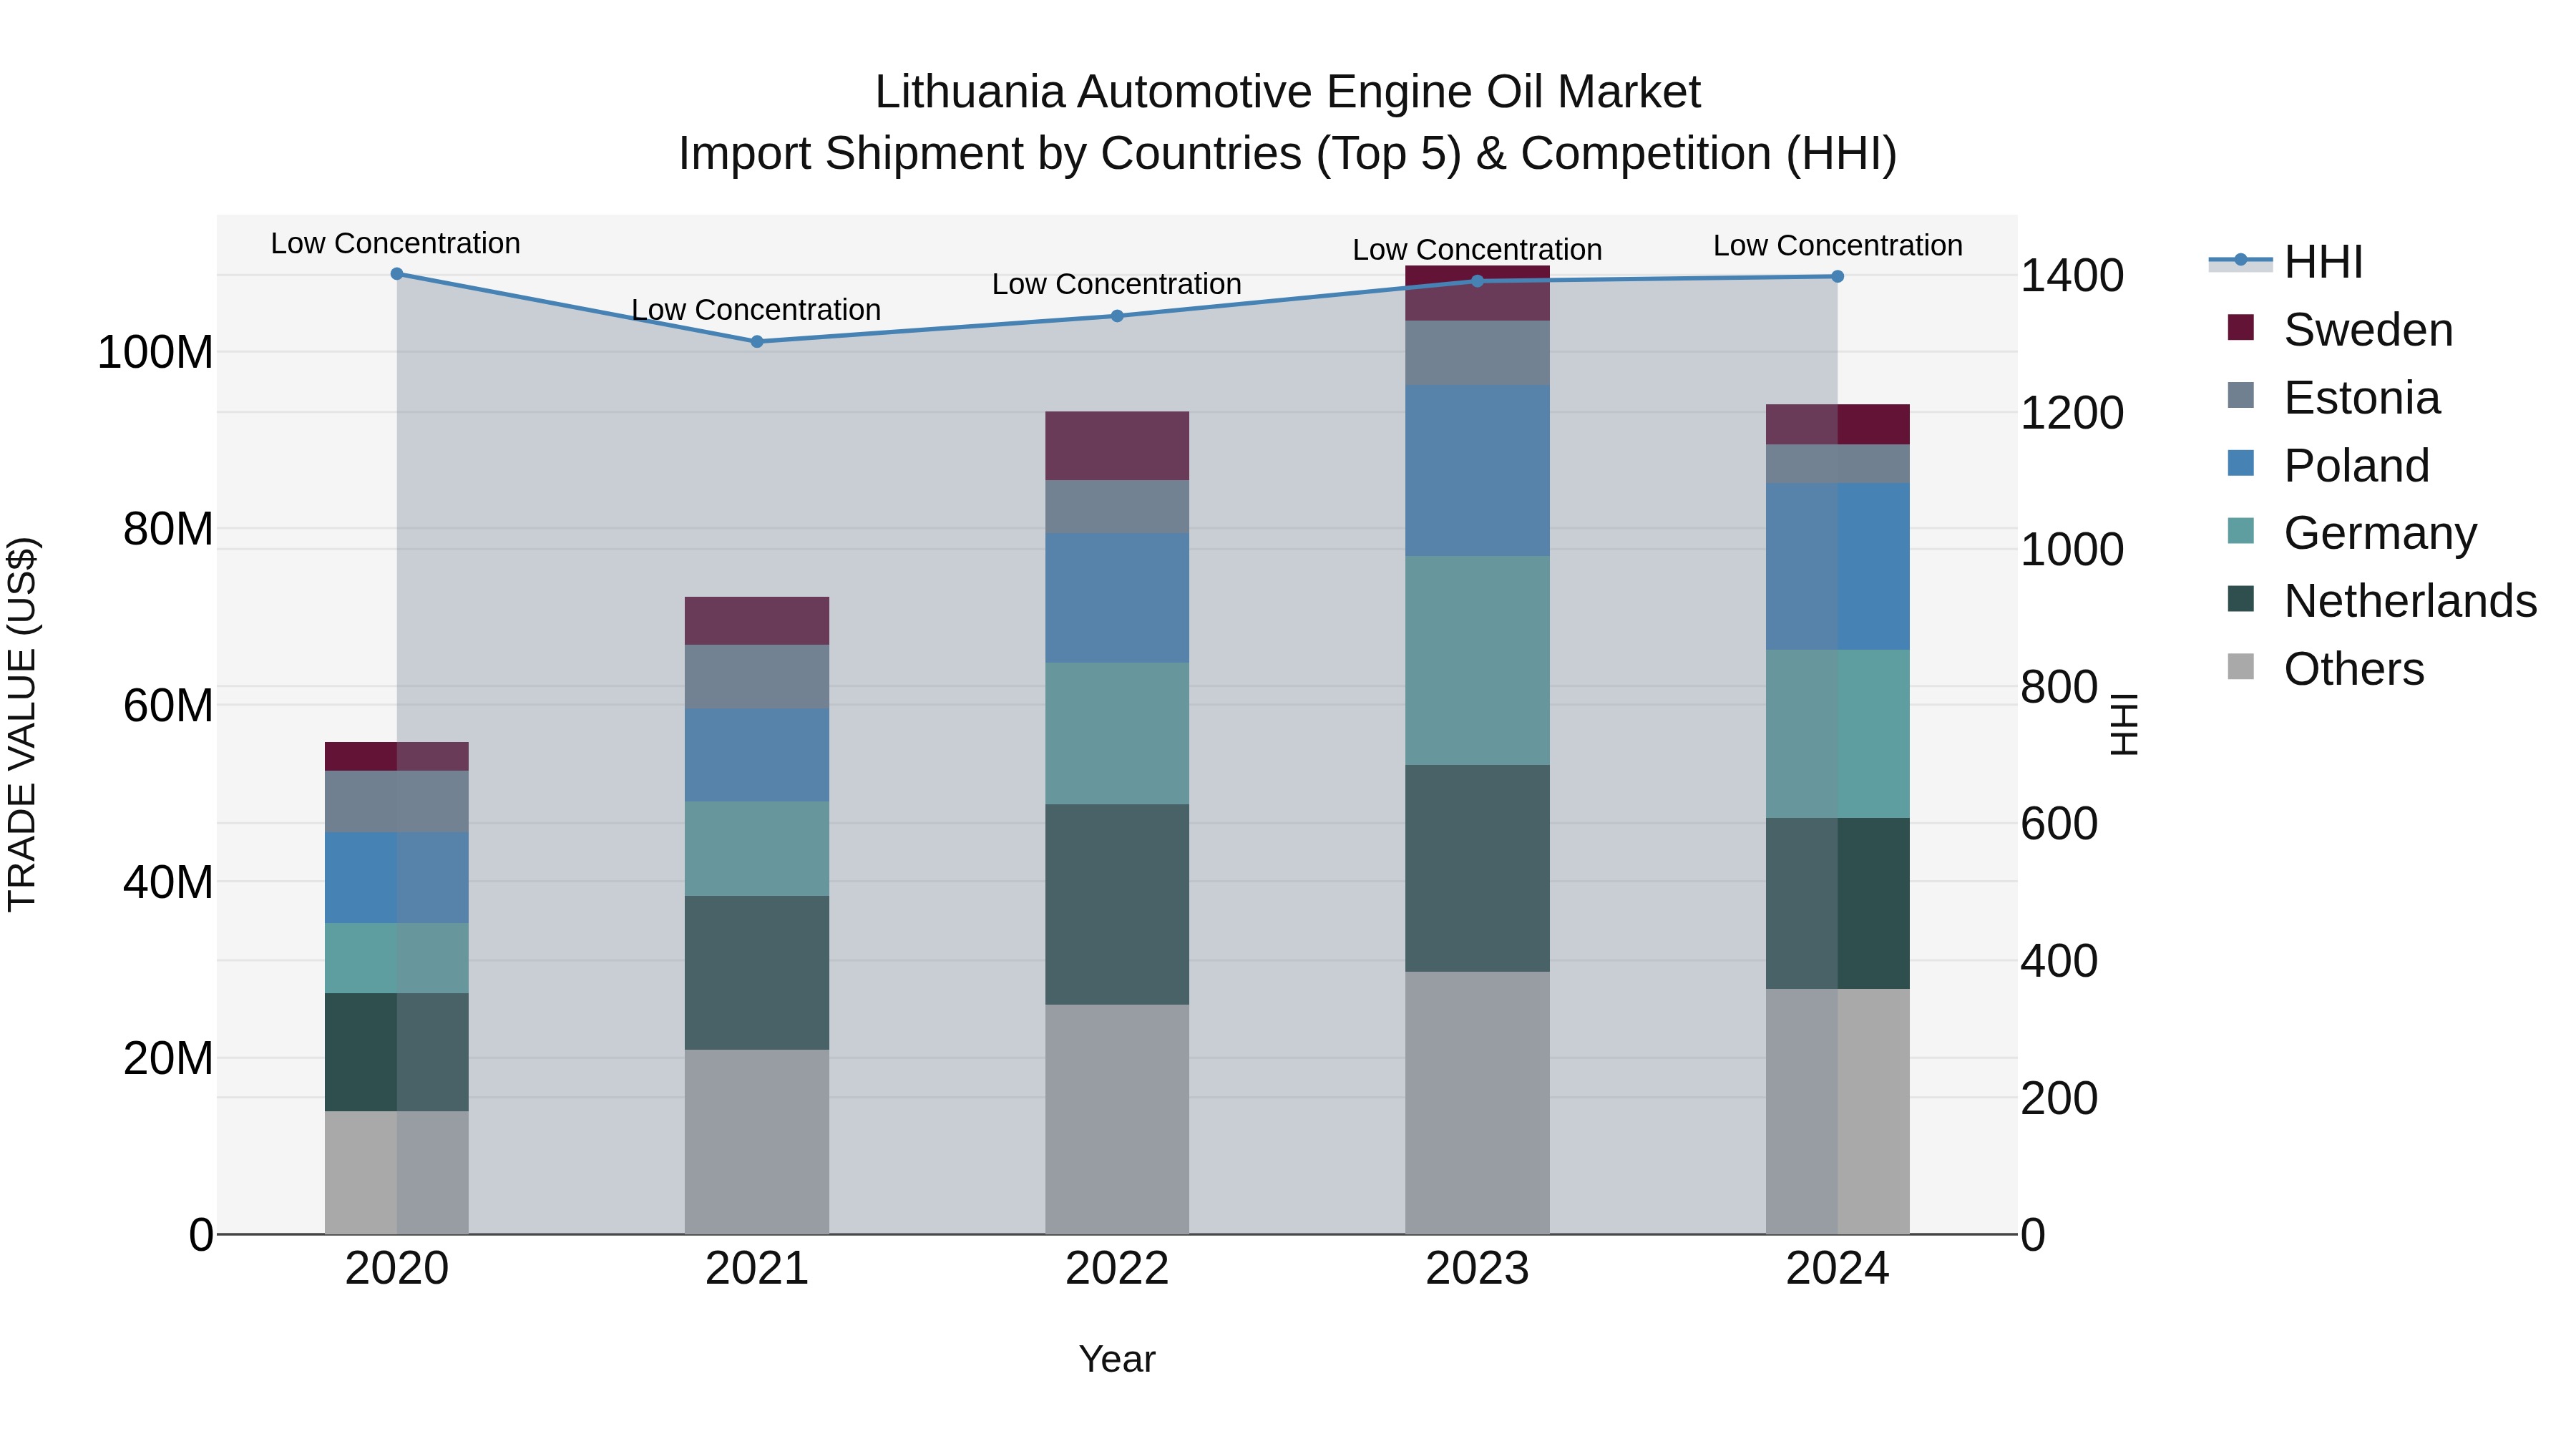The width and height of the screenshot is (2576, 1449).
Task: Toggle the Netherlands legend entry
Action: point(2382,600)
